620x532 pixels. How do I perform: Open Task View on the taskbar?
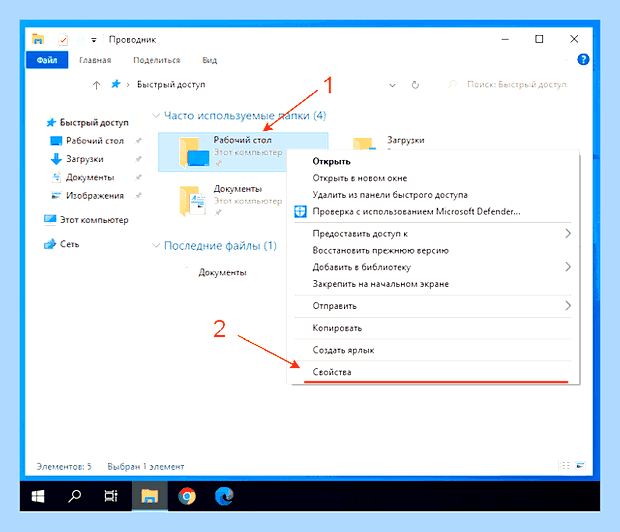click(111, 496)
